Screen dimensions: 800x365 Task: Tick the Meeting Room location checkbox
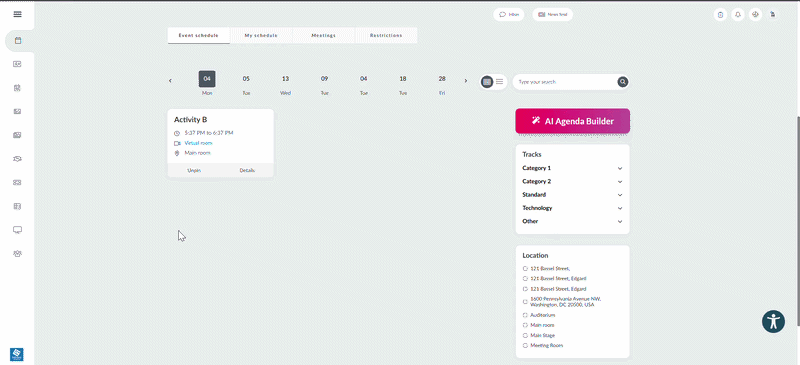click(x=526, y=346)
